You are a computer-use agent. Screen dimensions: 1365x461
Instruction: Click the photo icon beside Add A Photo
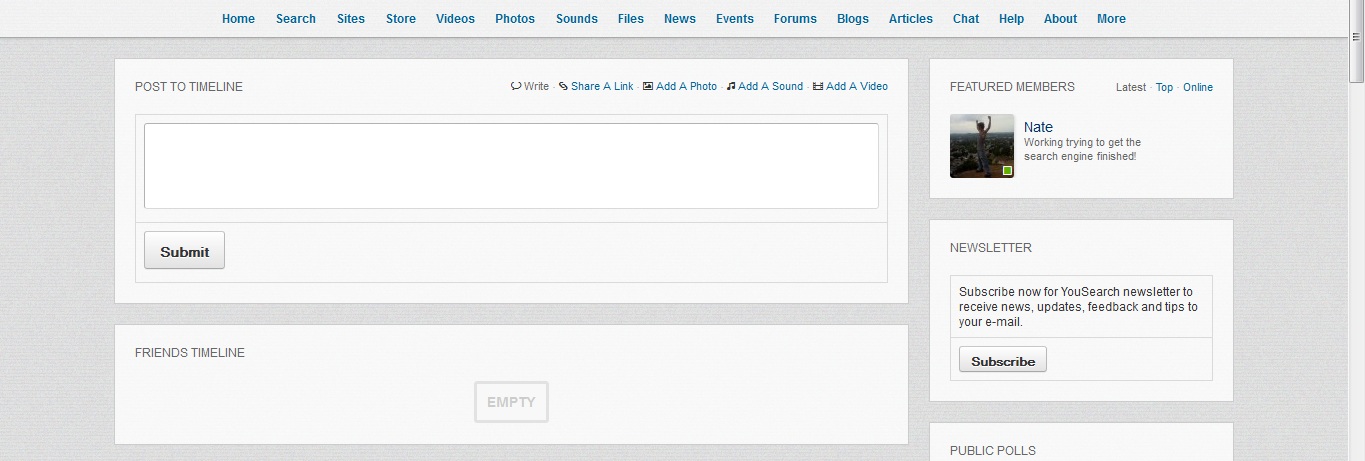[648, 86]
